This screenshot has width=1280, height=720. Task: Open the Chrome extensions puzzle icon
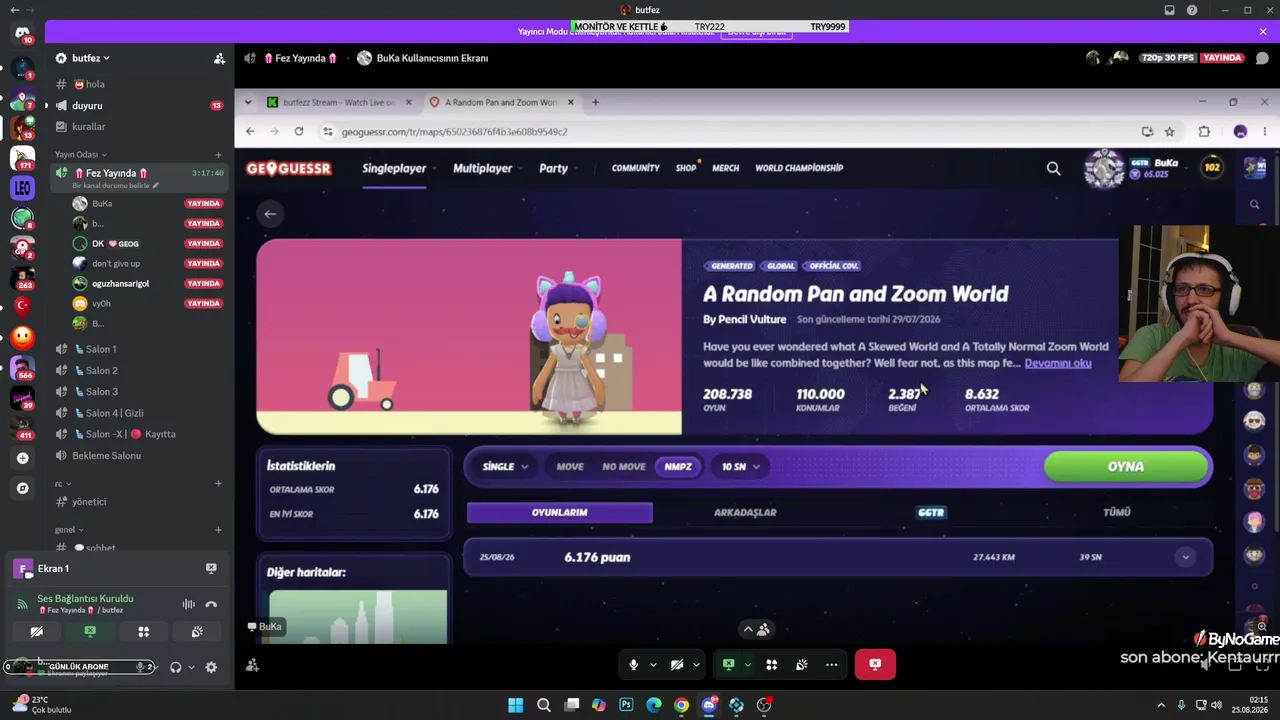pos(1204,131)
